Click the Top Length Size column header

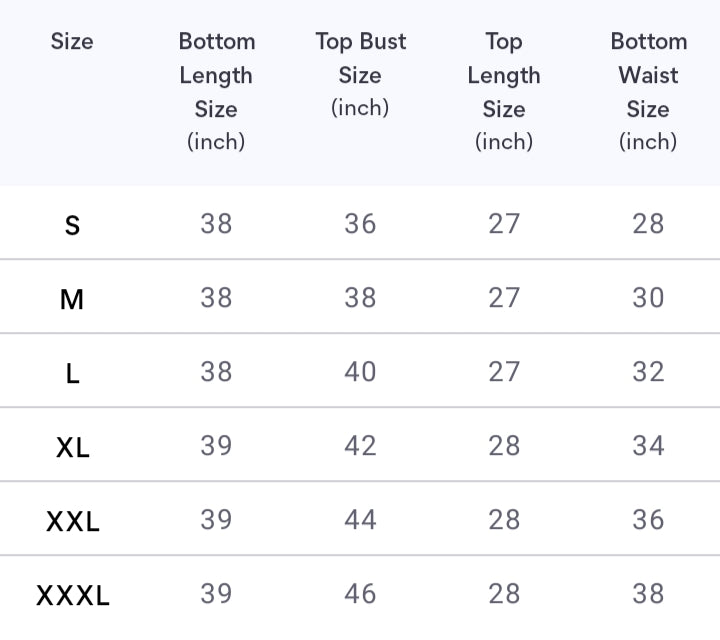click(504, 91)
